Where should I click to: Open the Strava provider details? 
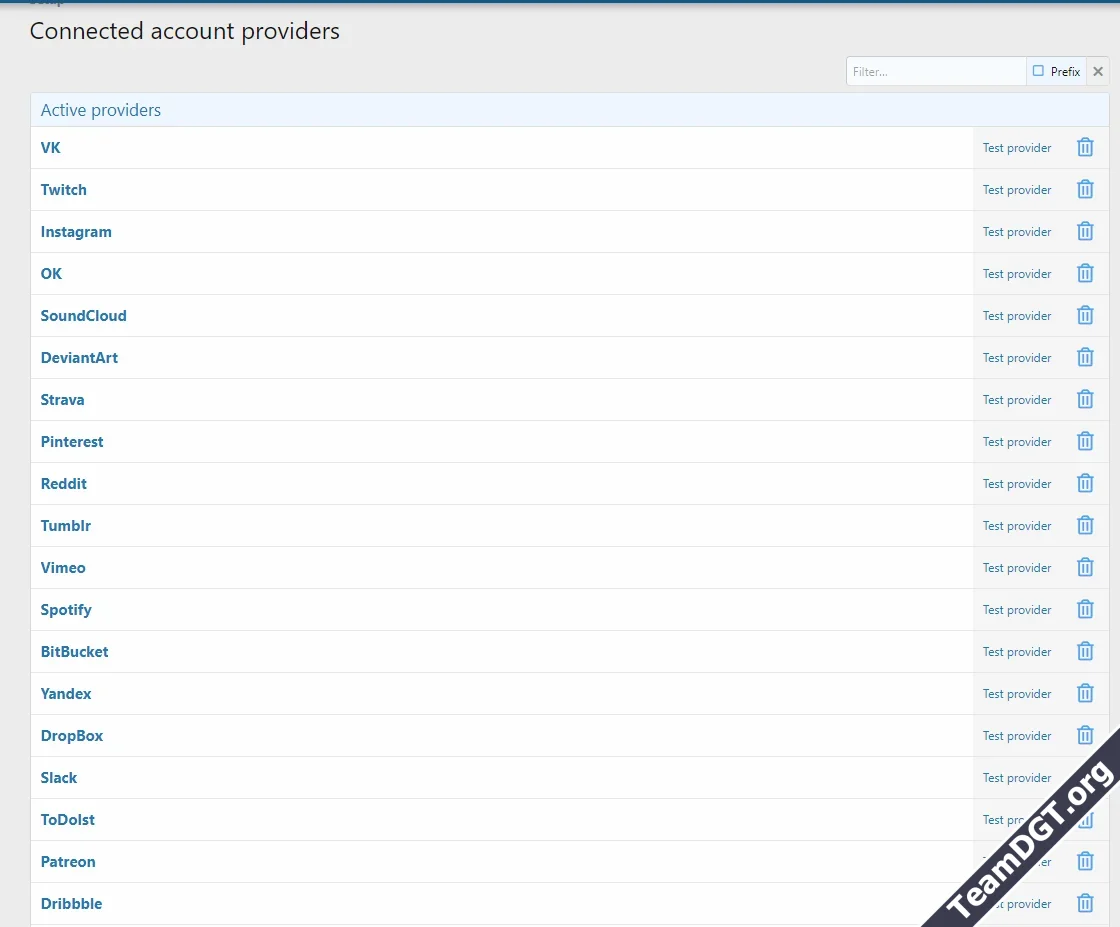point(62,399)
